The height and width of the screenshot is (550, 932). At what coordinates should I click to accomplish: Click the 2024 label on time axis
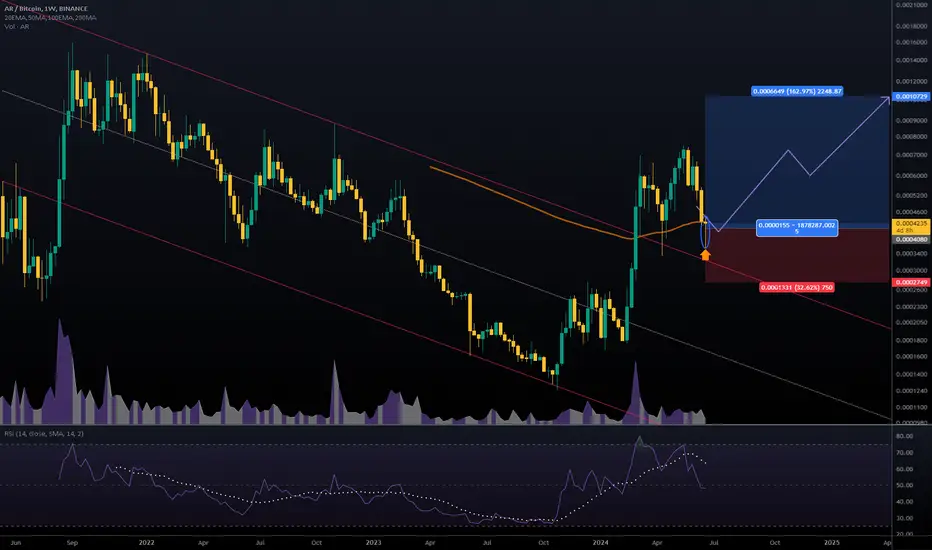tap(600, 543)
